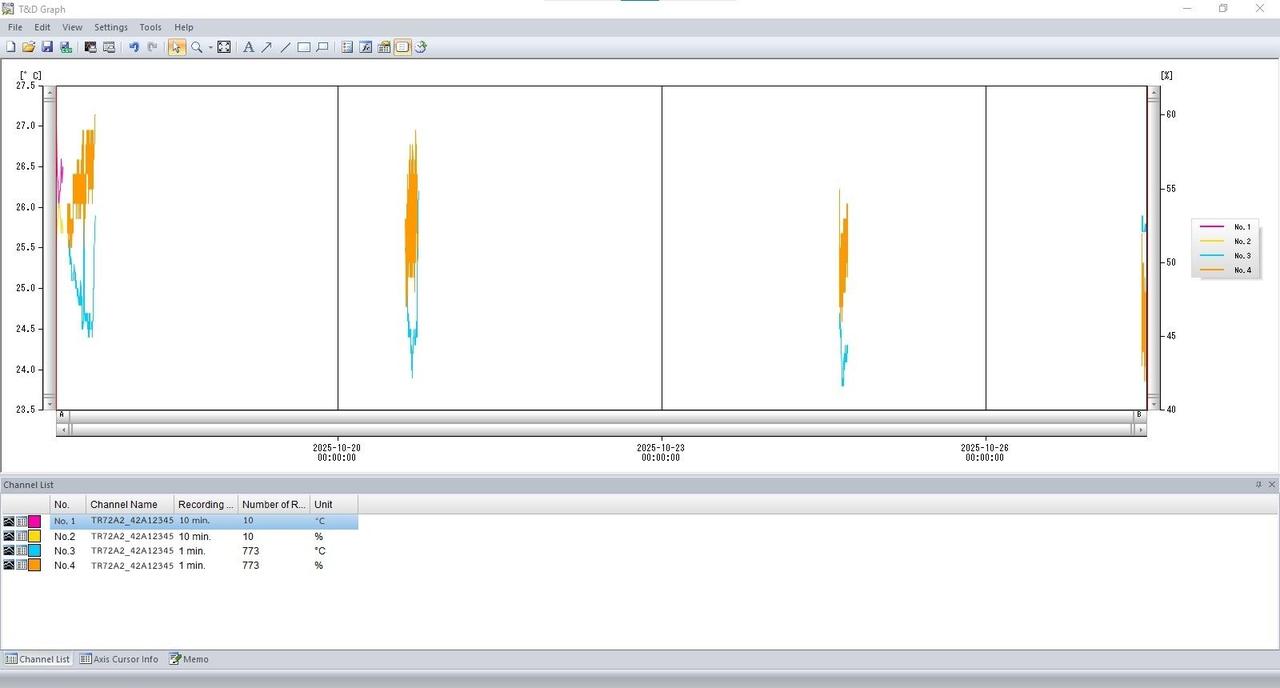Toggle graph visibility for channel No. 1
This screenshot has width=1280, height=688.
click(x=9, y=522)
